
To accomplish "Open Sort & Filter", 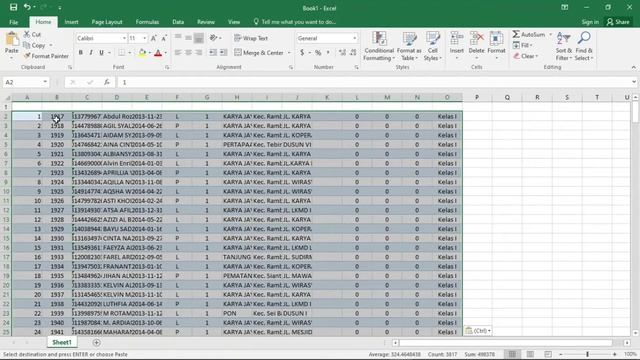I will [564, 46].
